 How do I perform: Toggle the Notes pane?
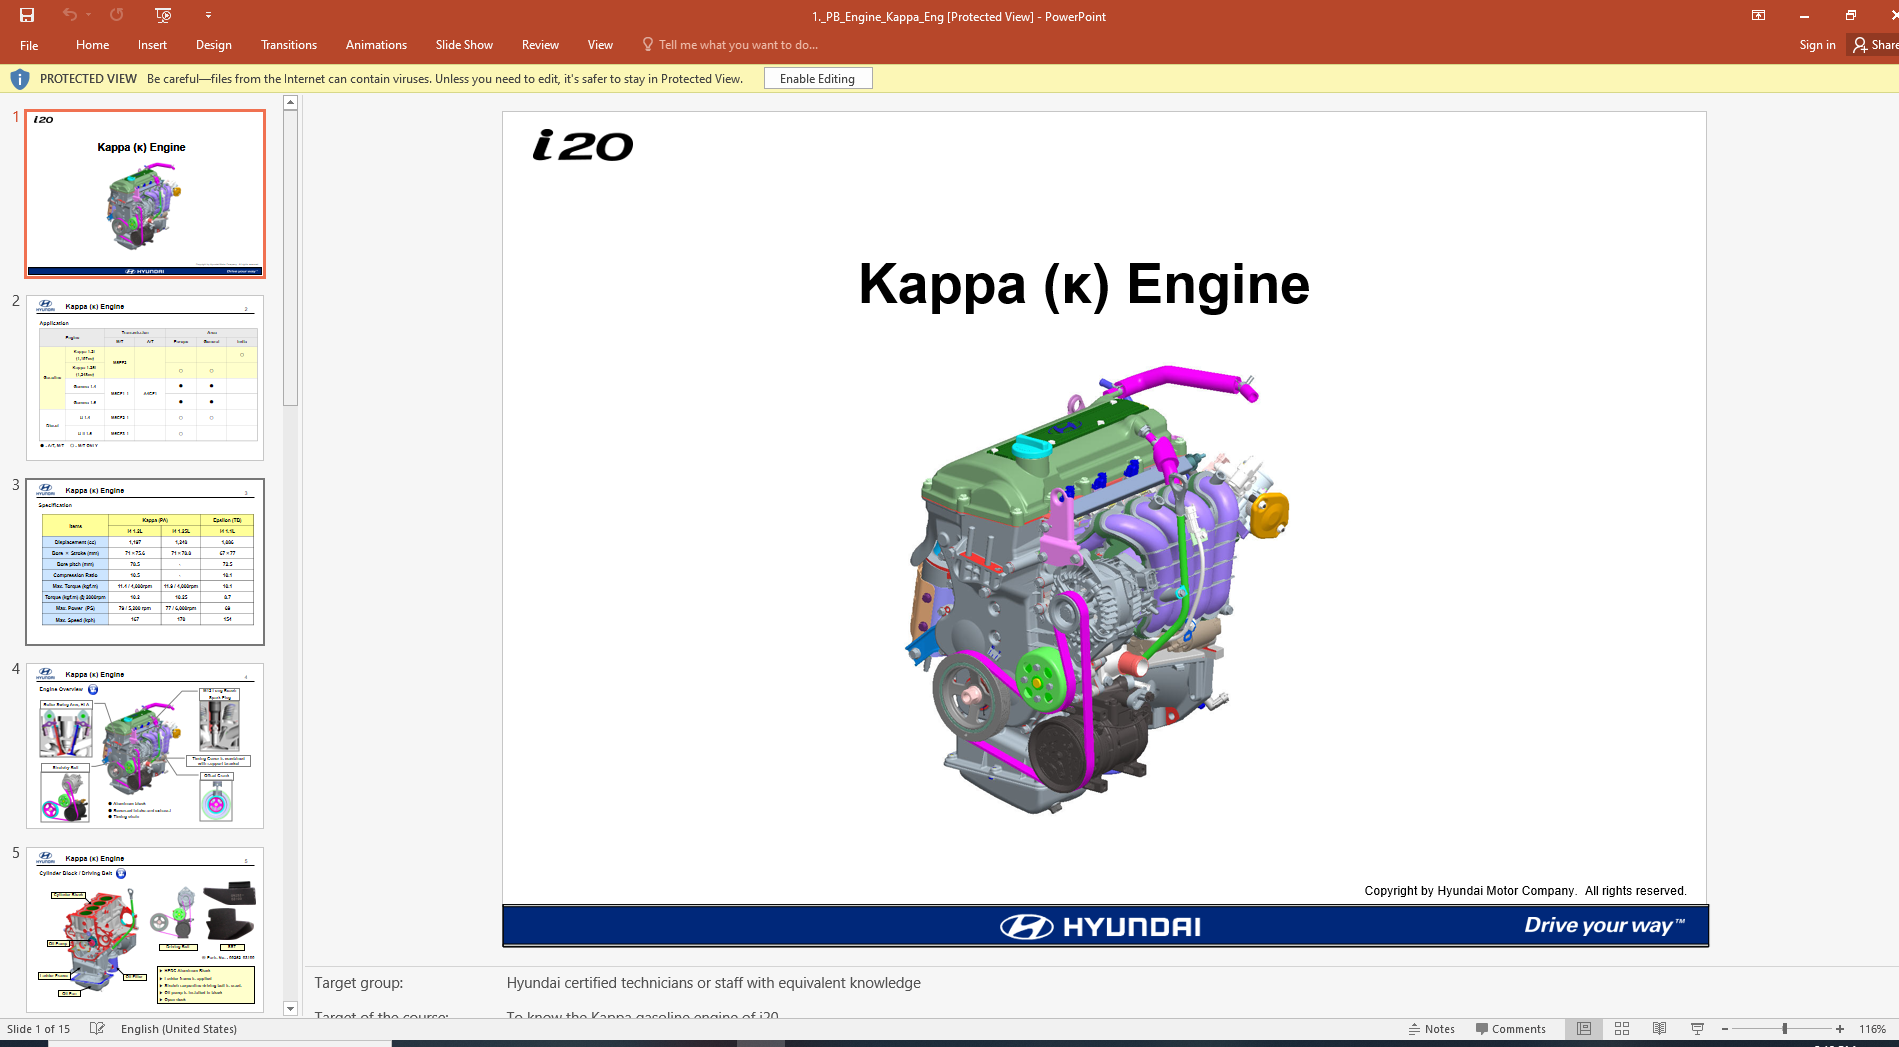tap(1432, 1028)
